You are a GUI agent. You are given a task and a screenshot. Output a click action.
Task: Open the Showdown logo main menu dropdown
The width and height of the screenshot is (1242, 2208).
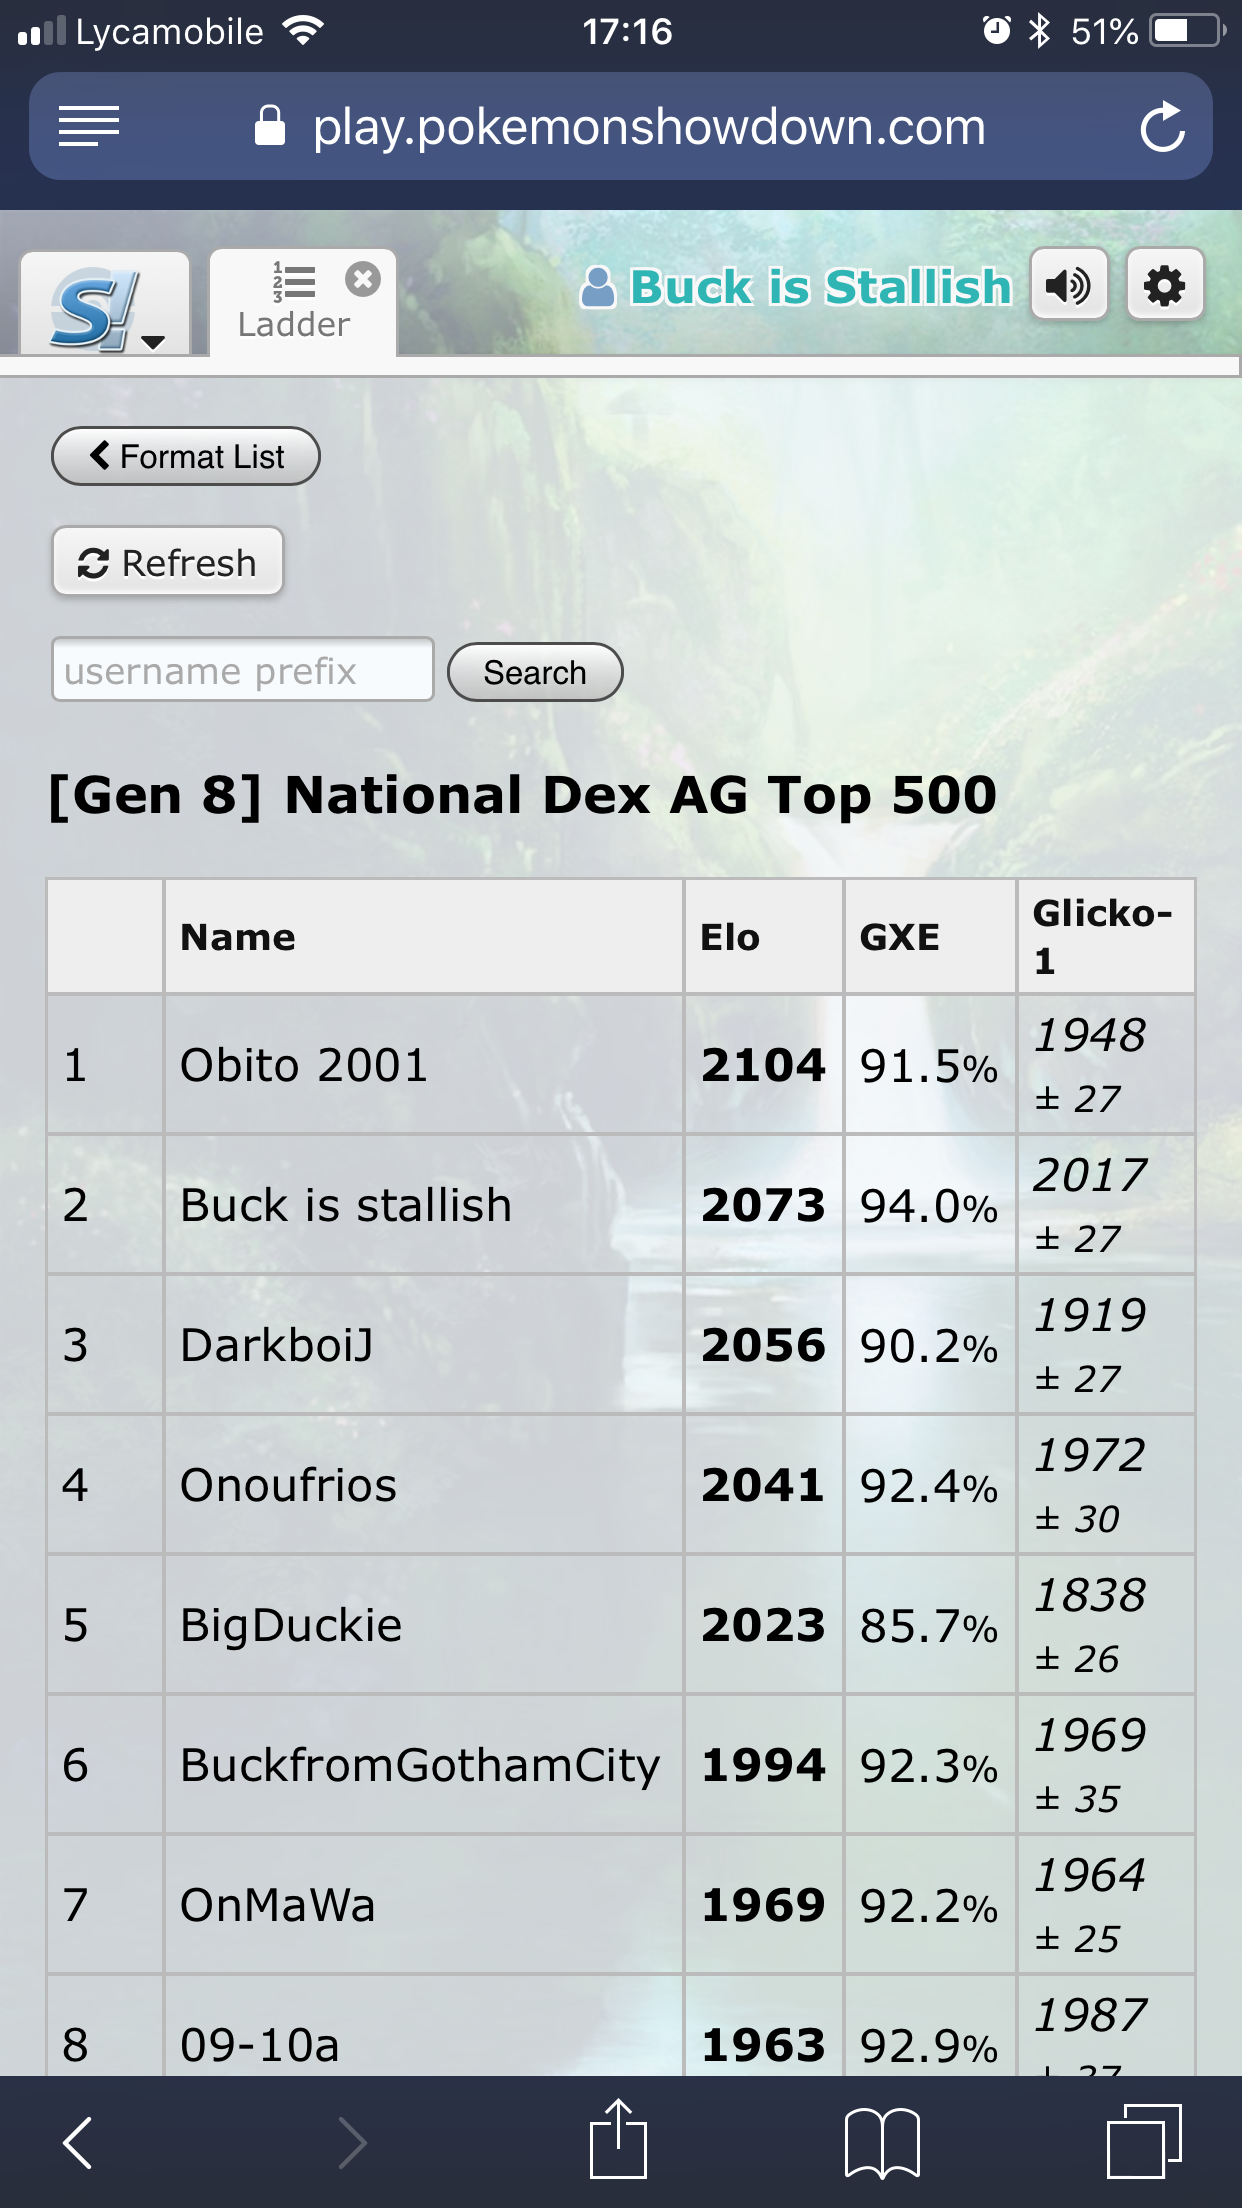(x=105, y=304)
